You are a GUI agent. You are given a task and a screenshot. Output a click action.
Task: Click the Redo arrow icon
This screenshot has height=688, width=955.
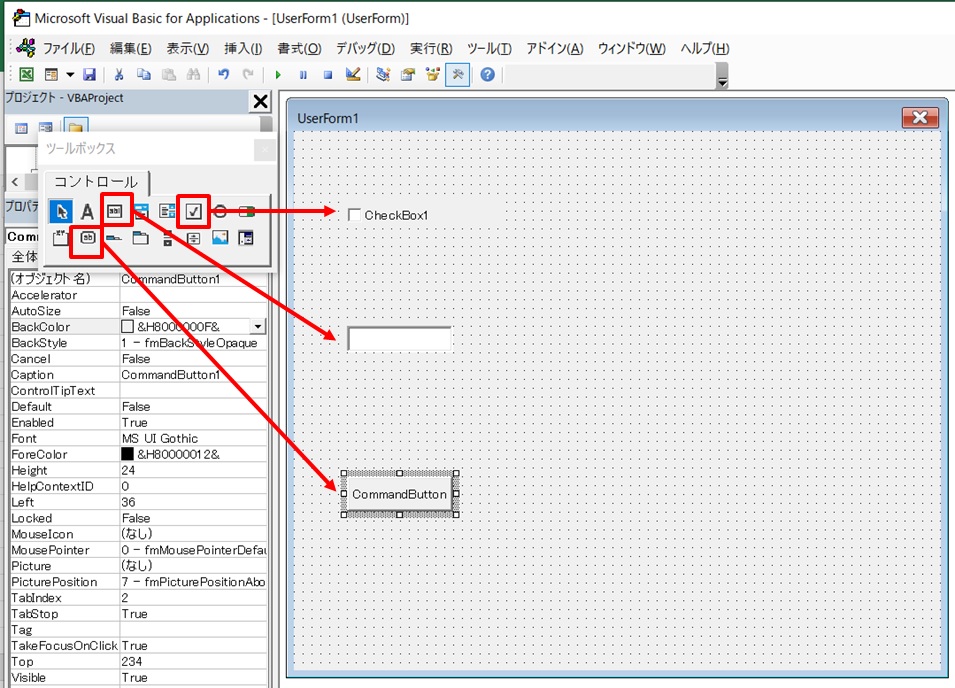tap(248, 74)
